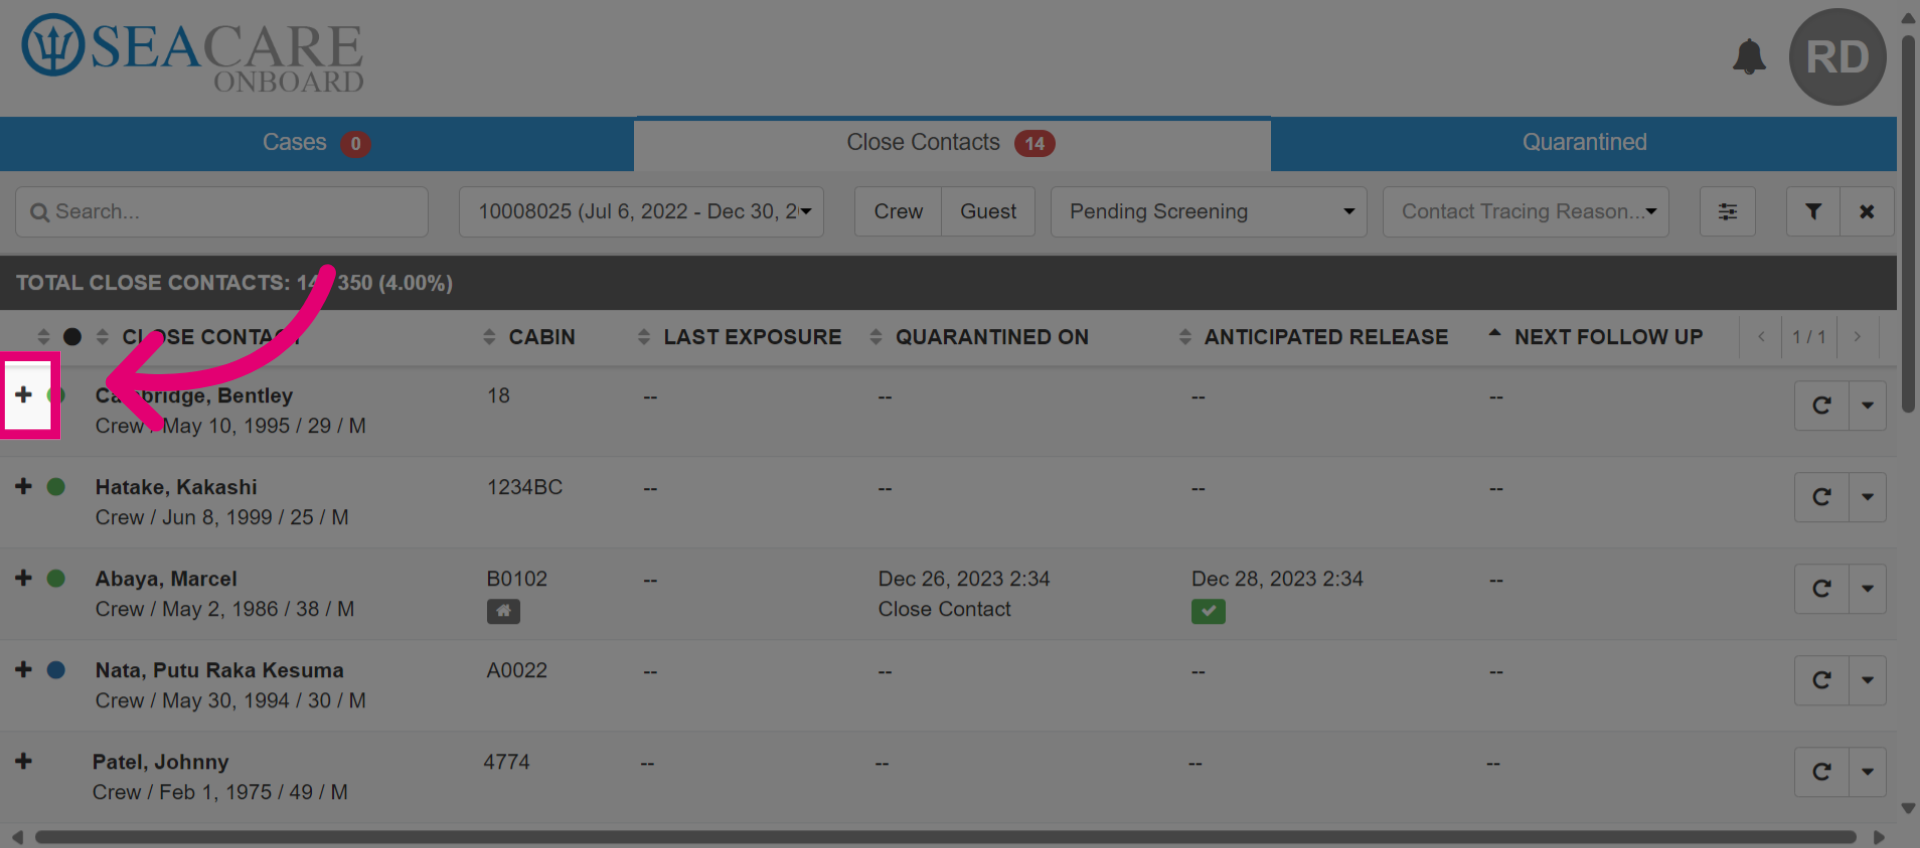Open the actions caret for Hatake, Kakashi

1867,497
